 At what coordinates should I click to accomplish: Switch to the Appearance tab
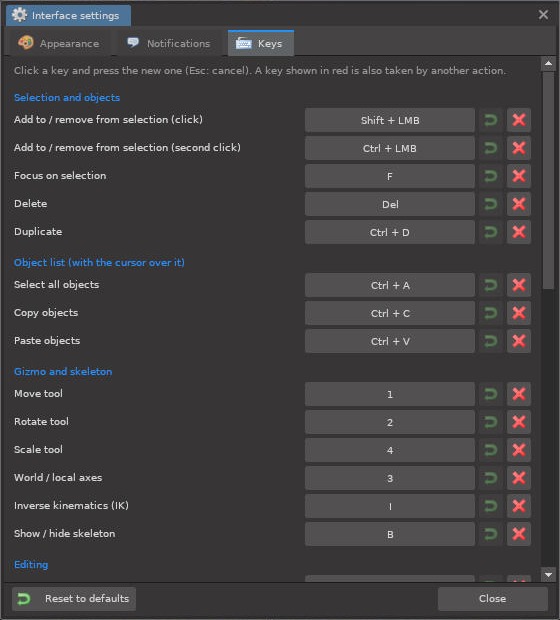59,43
